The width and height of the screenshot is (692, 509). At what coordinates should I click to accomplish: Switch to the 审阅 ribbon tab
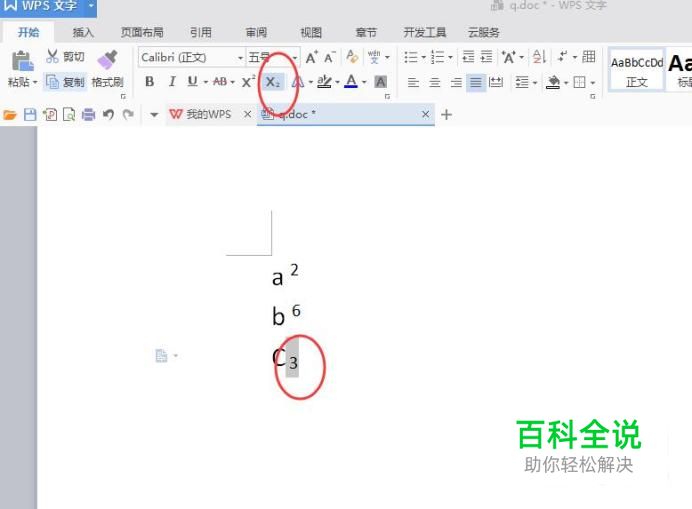point(256,32)
